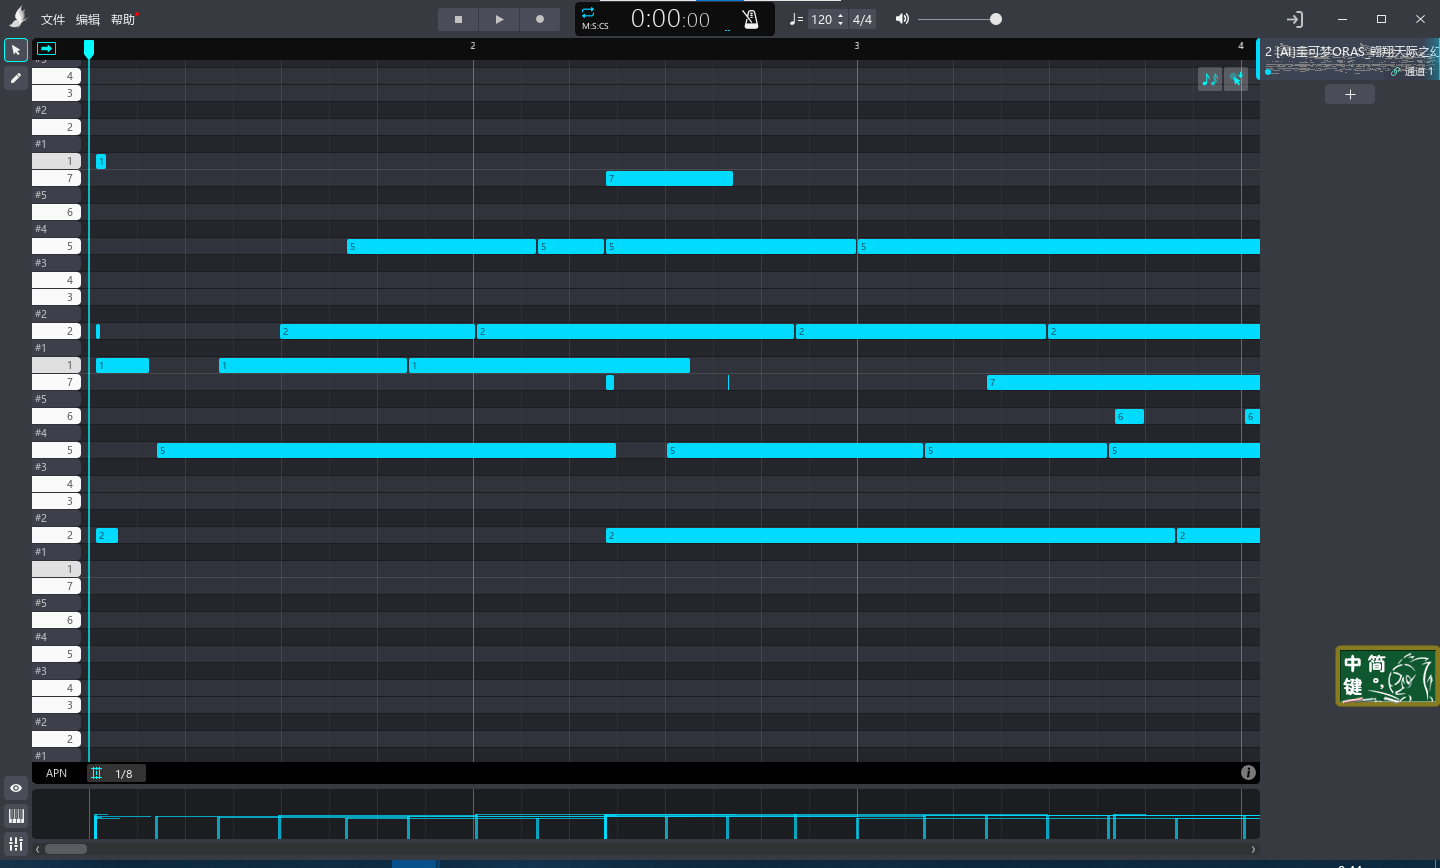Select the ORAS track in track list
This screenshot has height=868, width=1440.
1349,59
